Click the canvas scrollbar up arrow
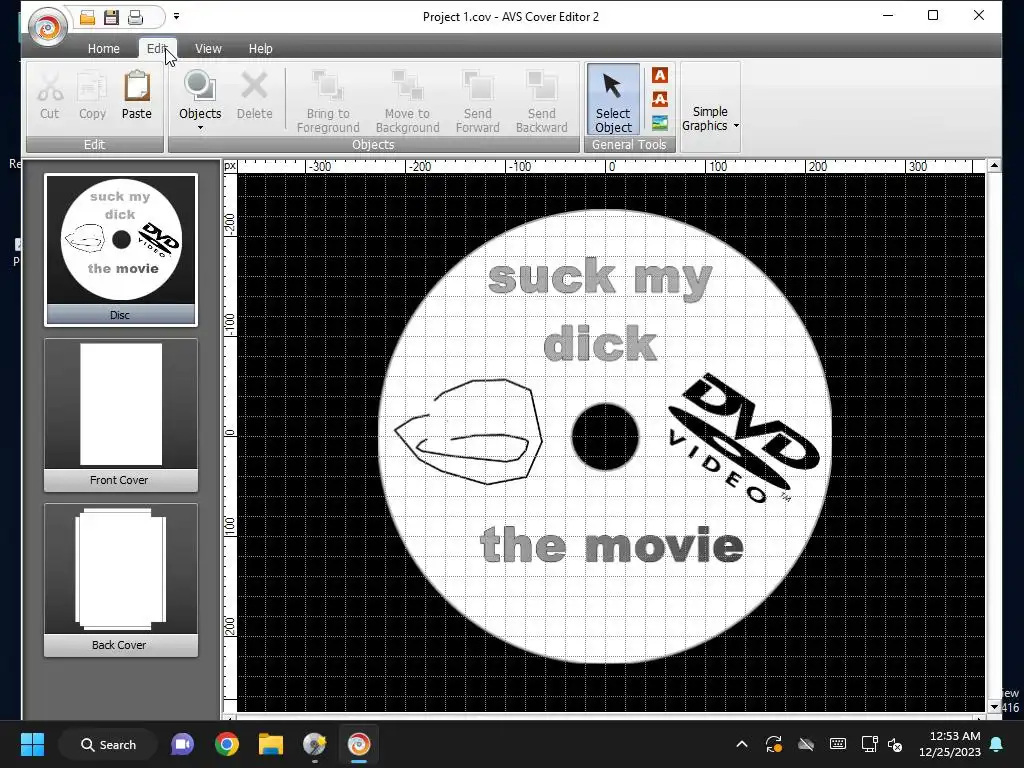This screenshot has width=1024, height=768. coord(994,165)
